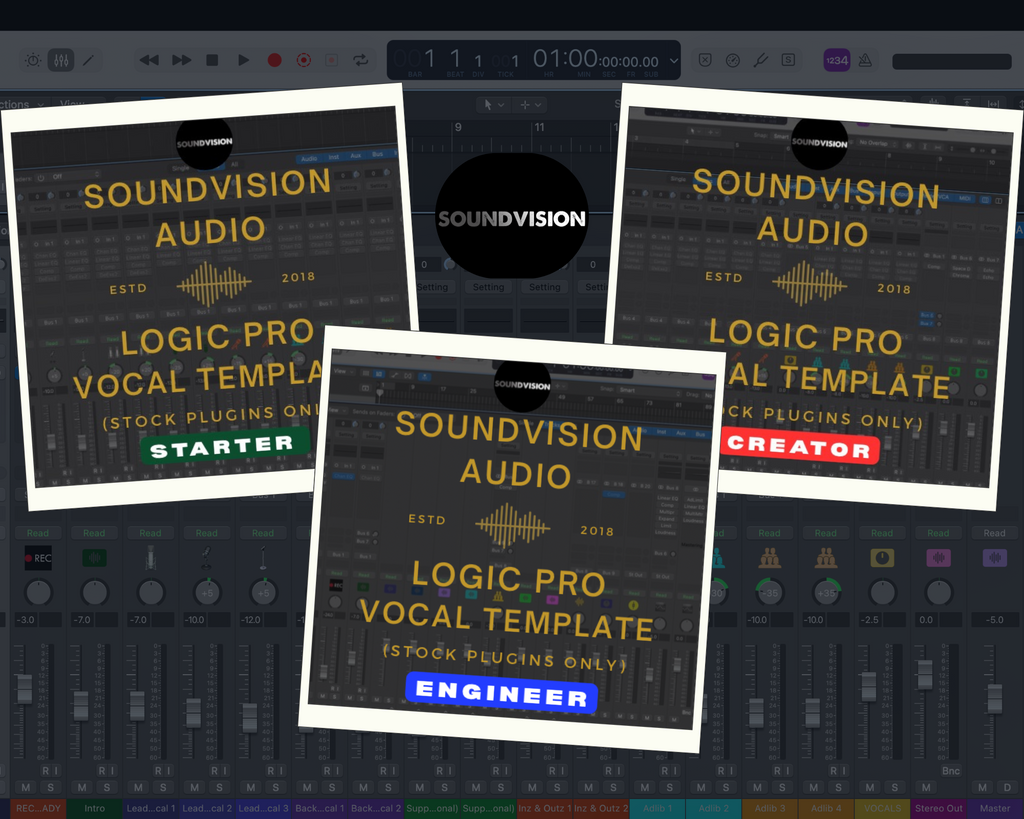Click the Stereo Out channel icon
The height and width of the screenshot is (819, 1024).
pos(938,557)
